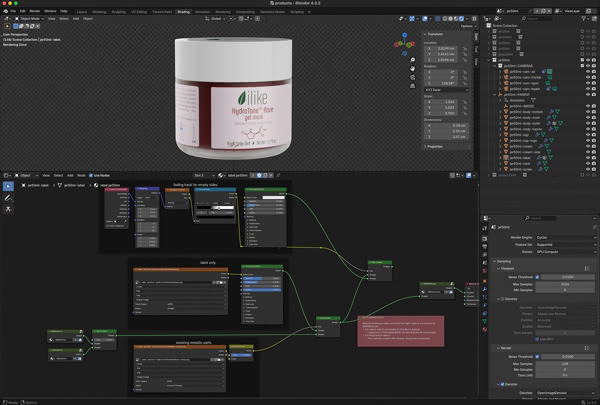Open the Object properties orange square tab
Screen dimensions: 600x405
pos(485,281)
